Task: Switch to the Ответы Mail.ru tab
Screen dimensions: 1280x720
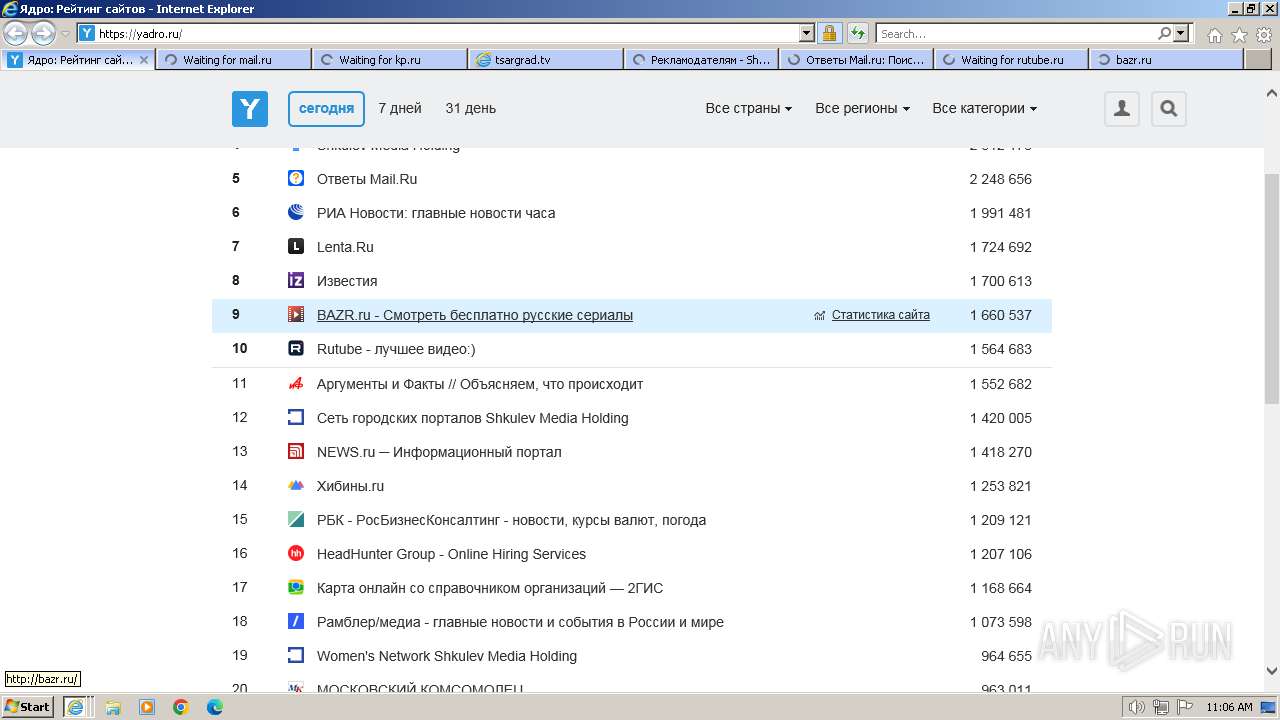Action: click(x=856, y=60)
